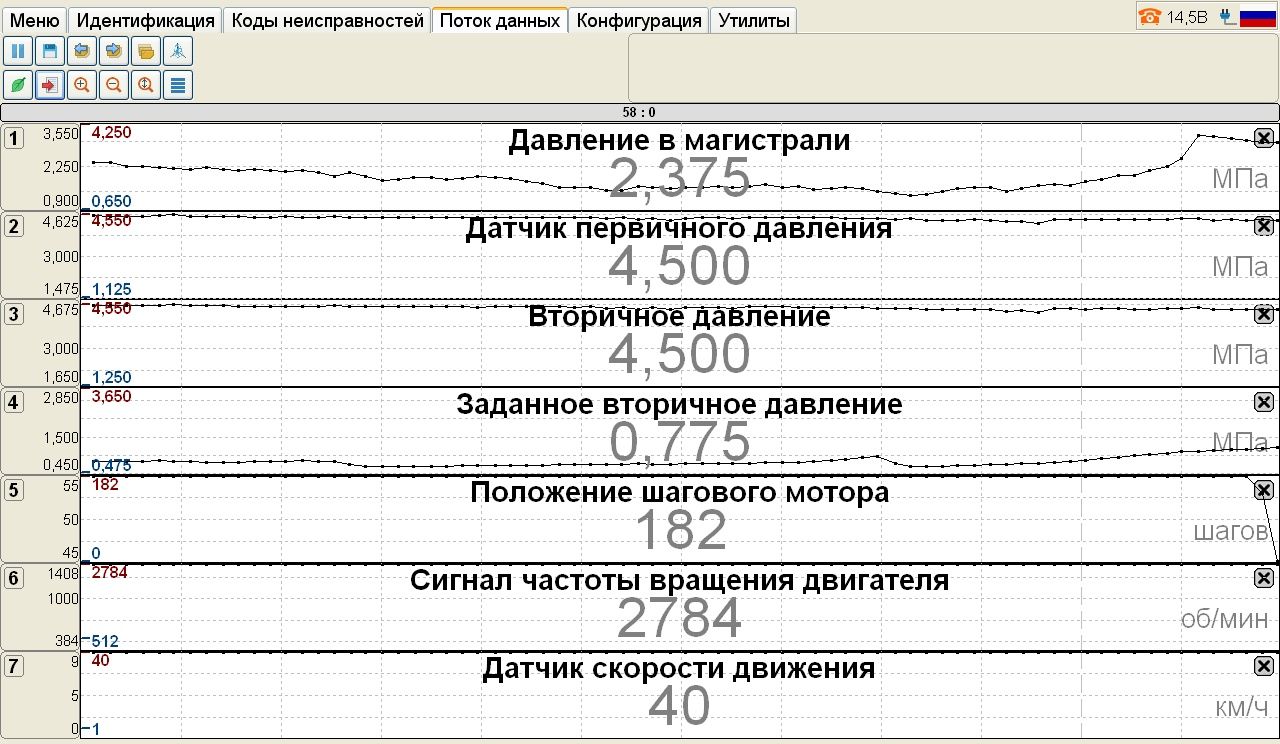Save recorded data with floppy disk icon
Image resolution: width=1280 pixels, height=744 pixels.
click(x=50, y=51)
